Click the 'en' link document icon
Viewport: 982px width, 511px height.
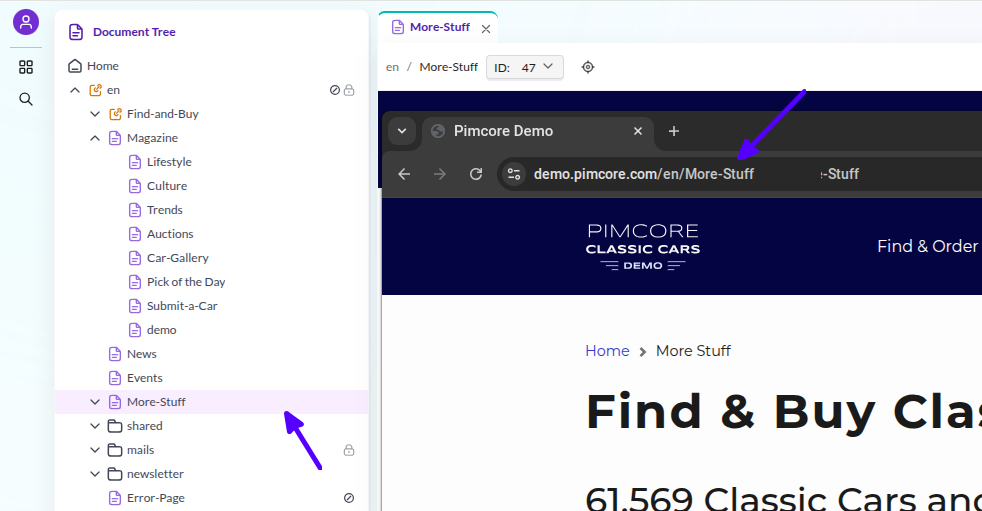pyautogui.click(x=95, y=90)
